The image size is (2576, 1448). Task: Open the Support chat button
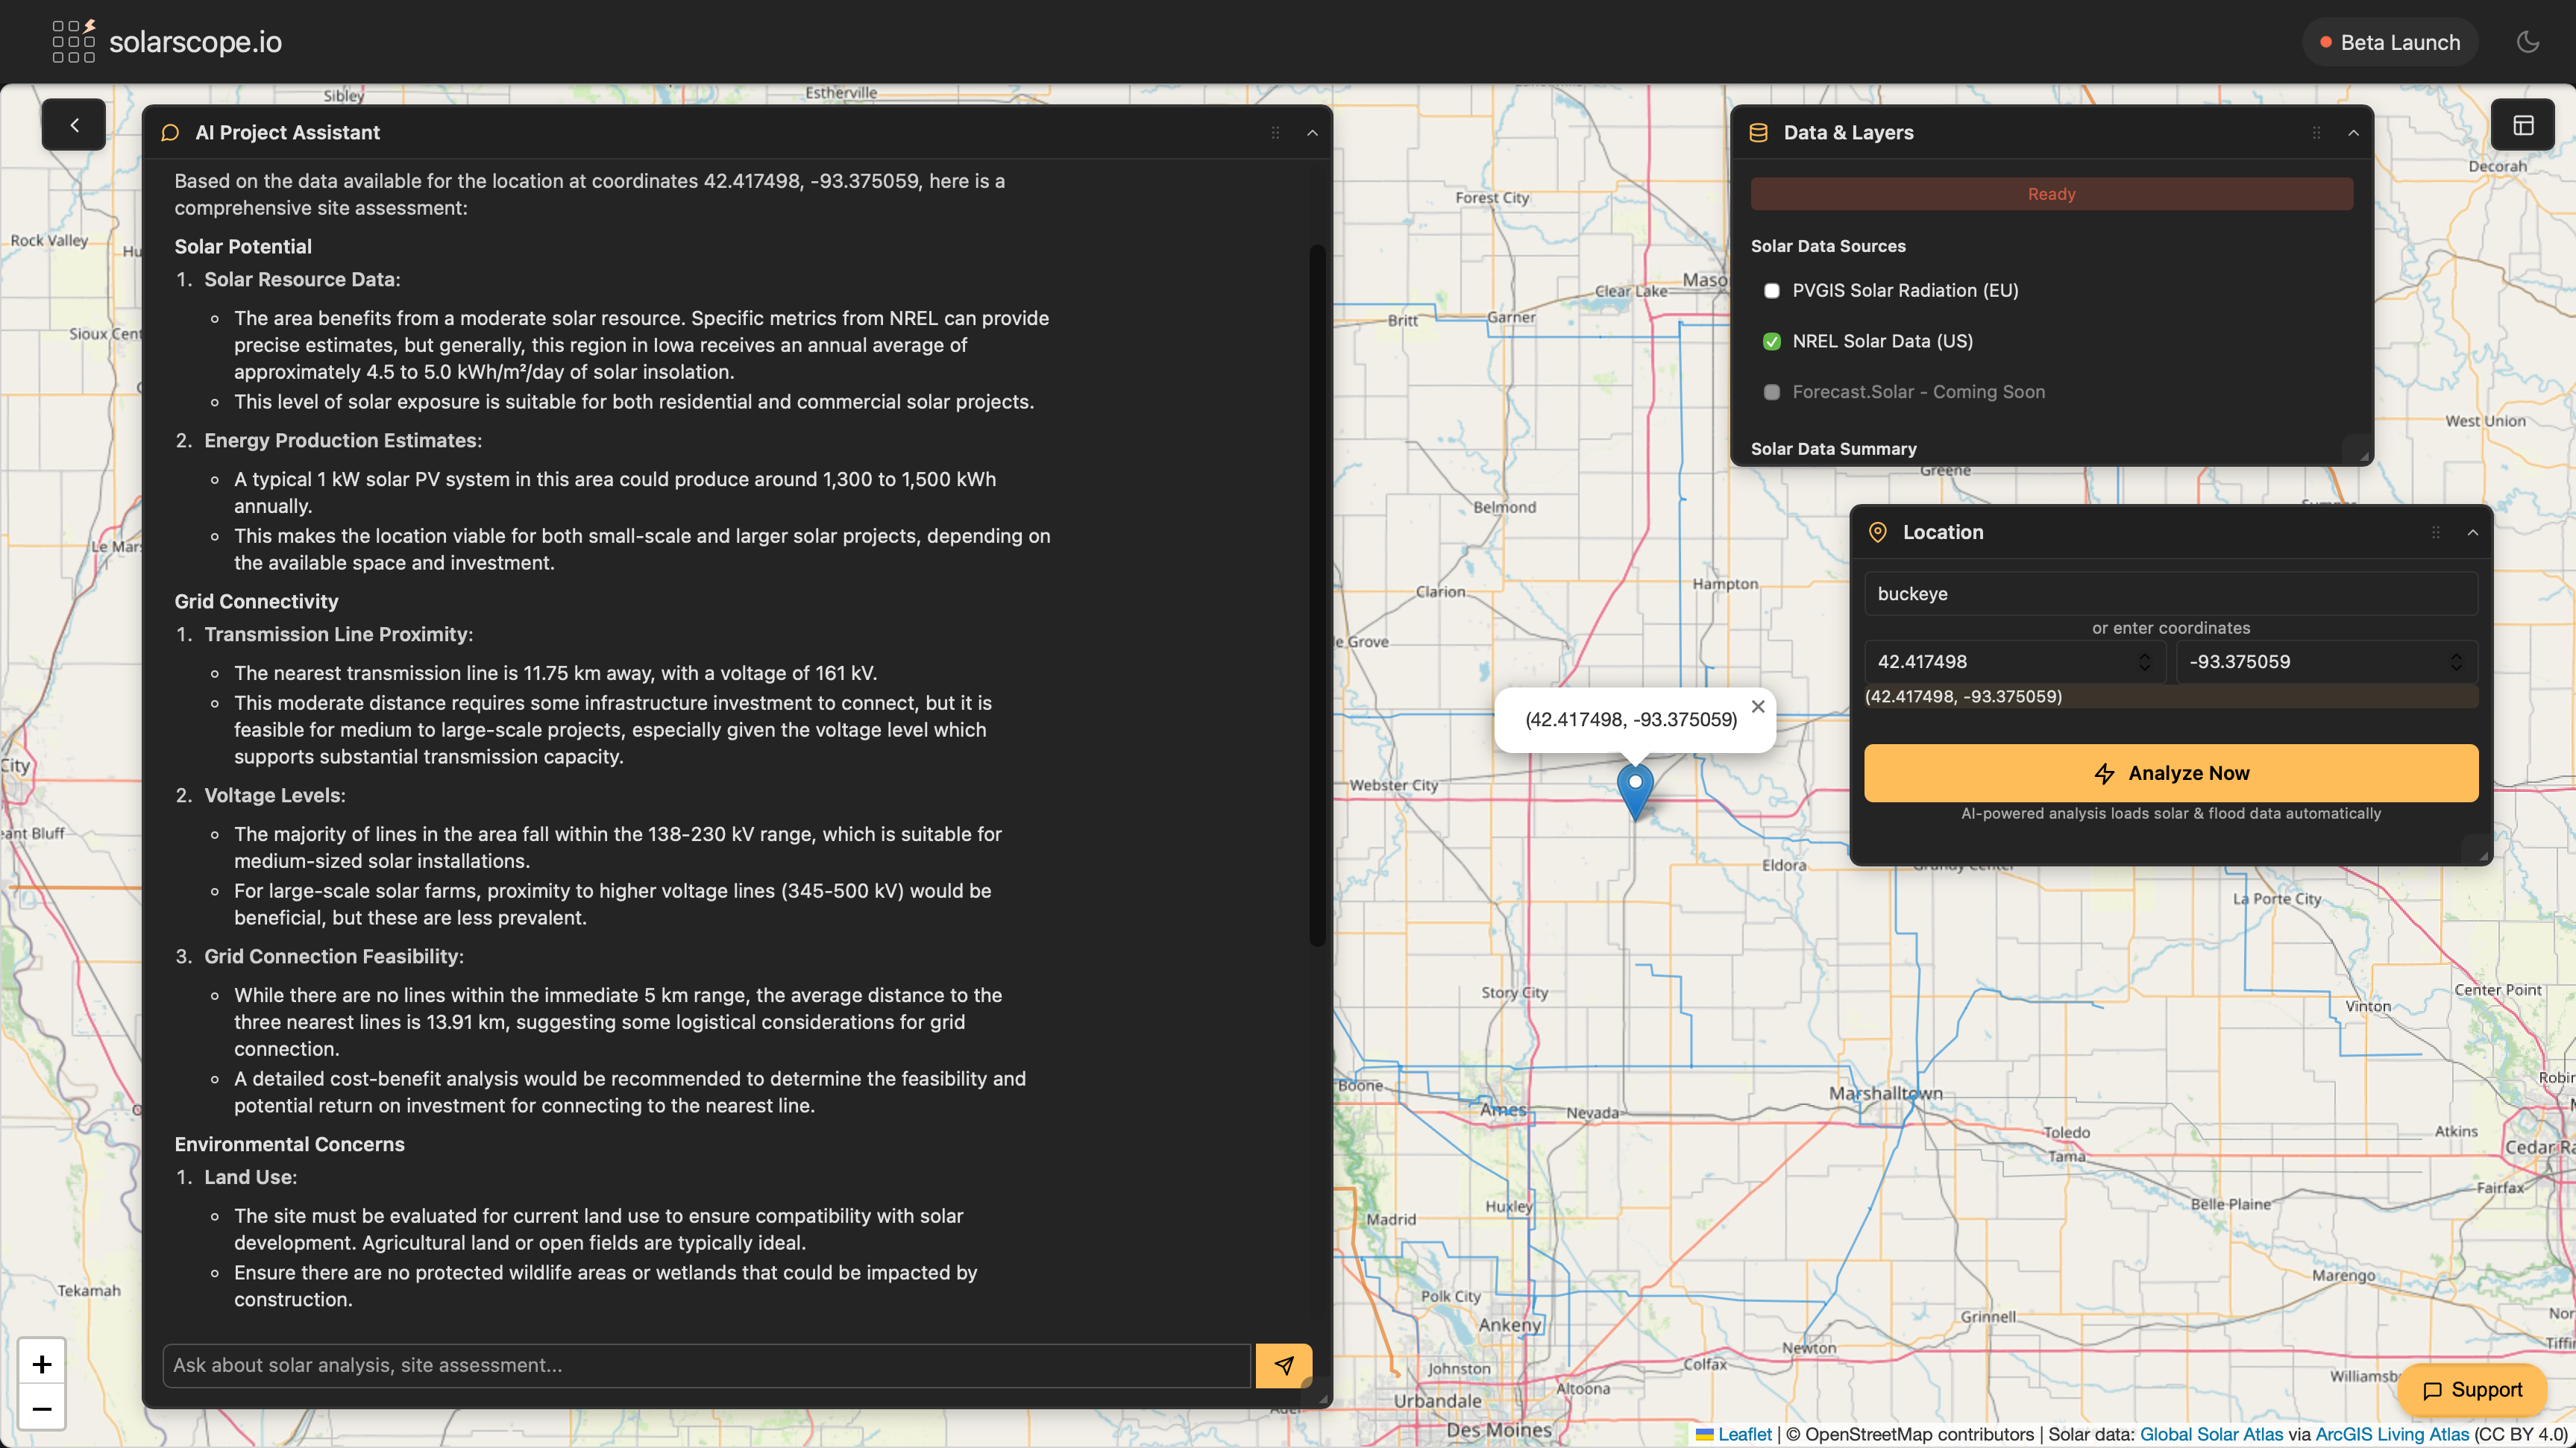point(2472,1390)
